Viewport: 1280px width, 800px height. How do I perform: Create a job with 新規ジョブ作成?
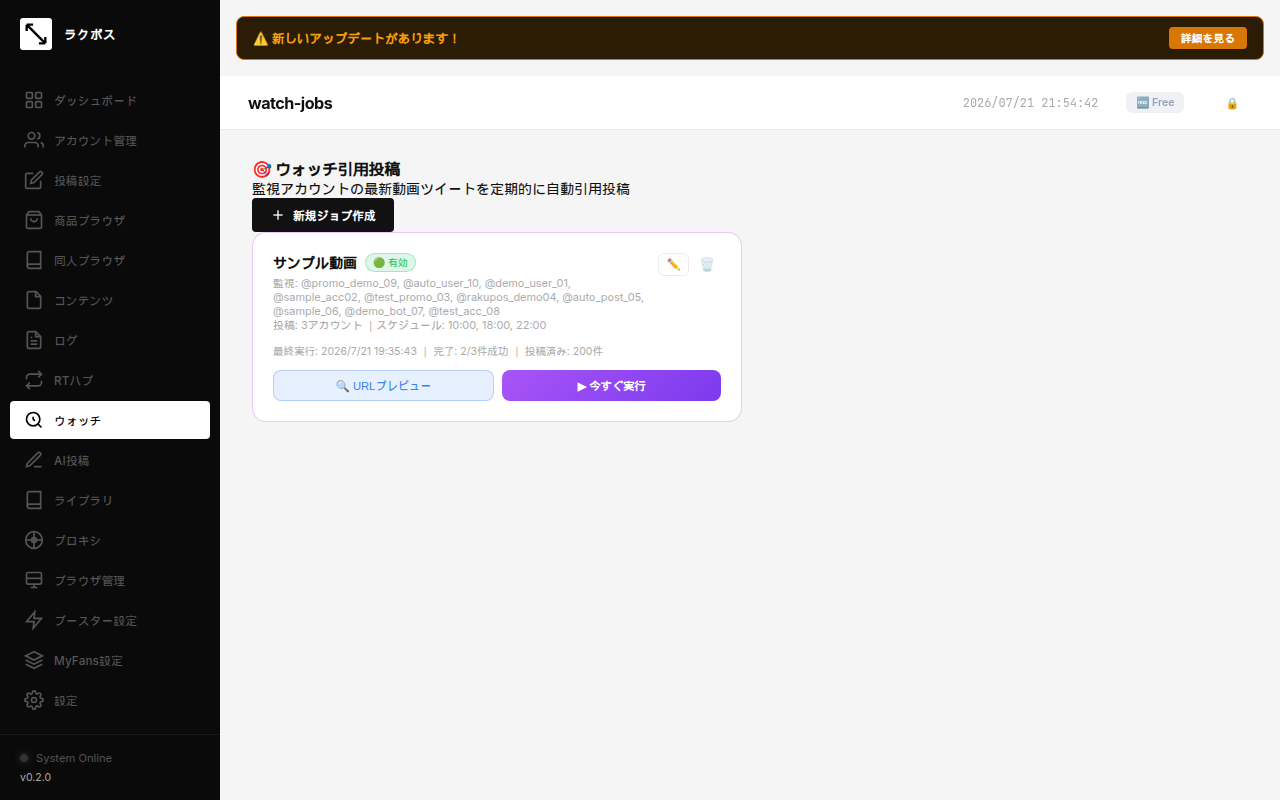[323, 215]
